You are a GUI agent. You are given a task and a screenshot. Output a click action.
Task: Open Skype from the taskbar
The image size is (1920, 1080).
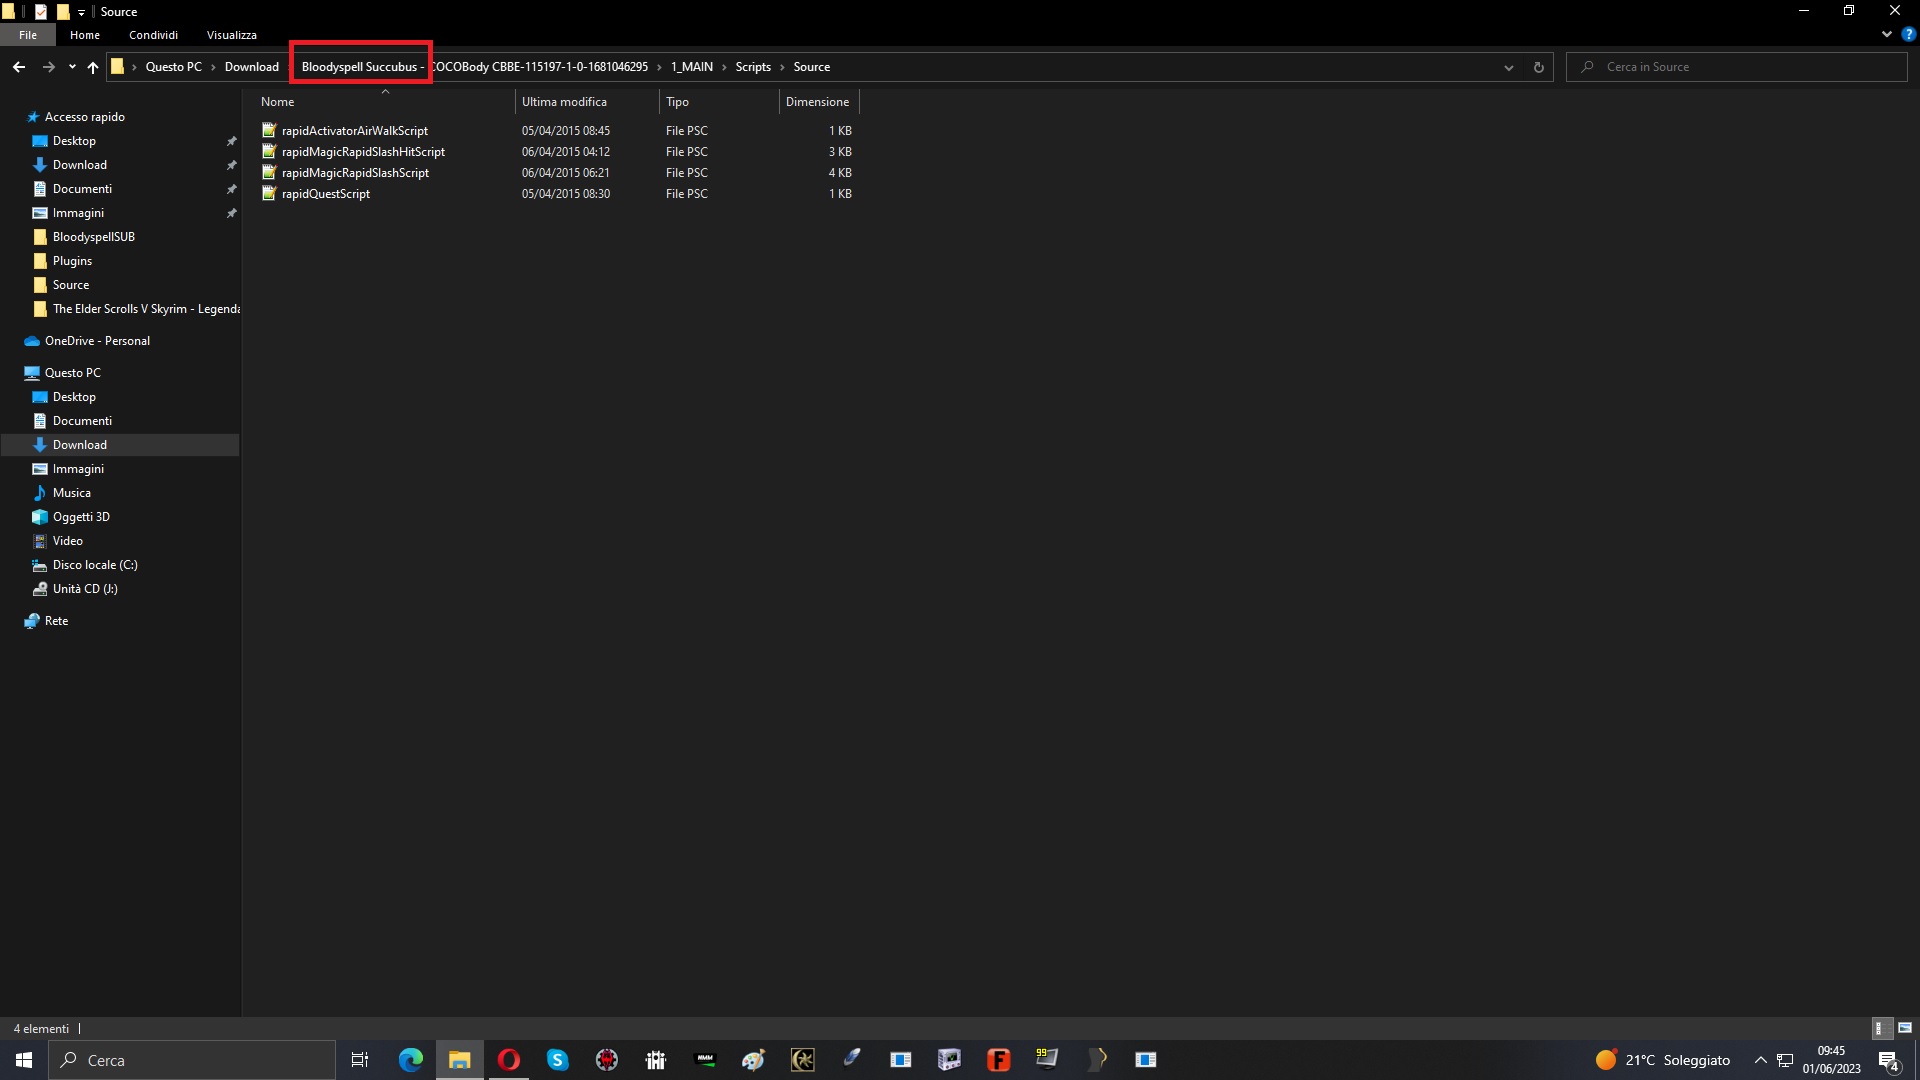tap(558, 1060)
